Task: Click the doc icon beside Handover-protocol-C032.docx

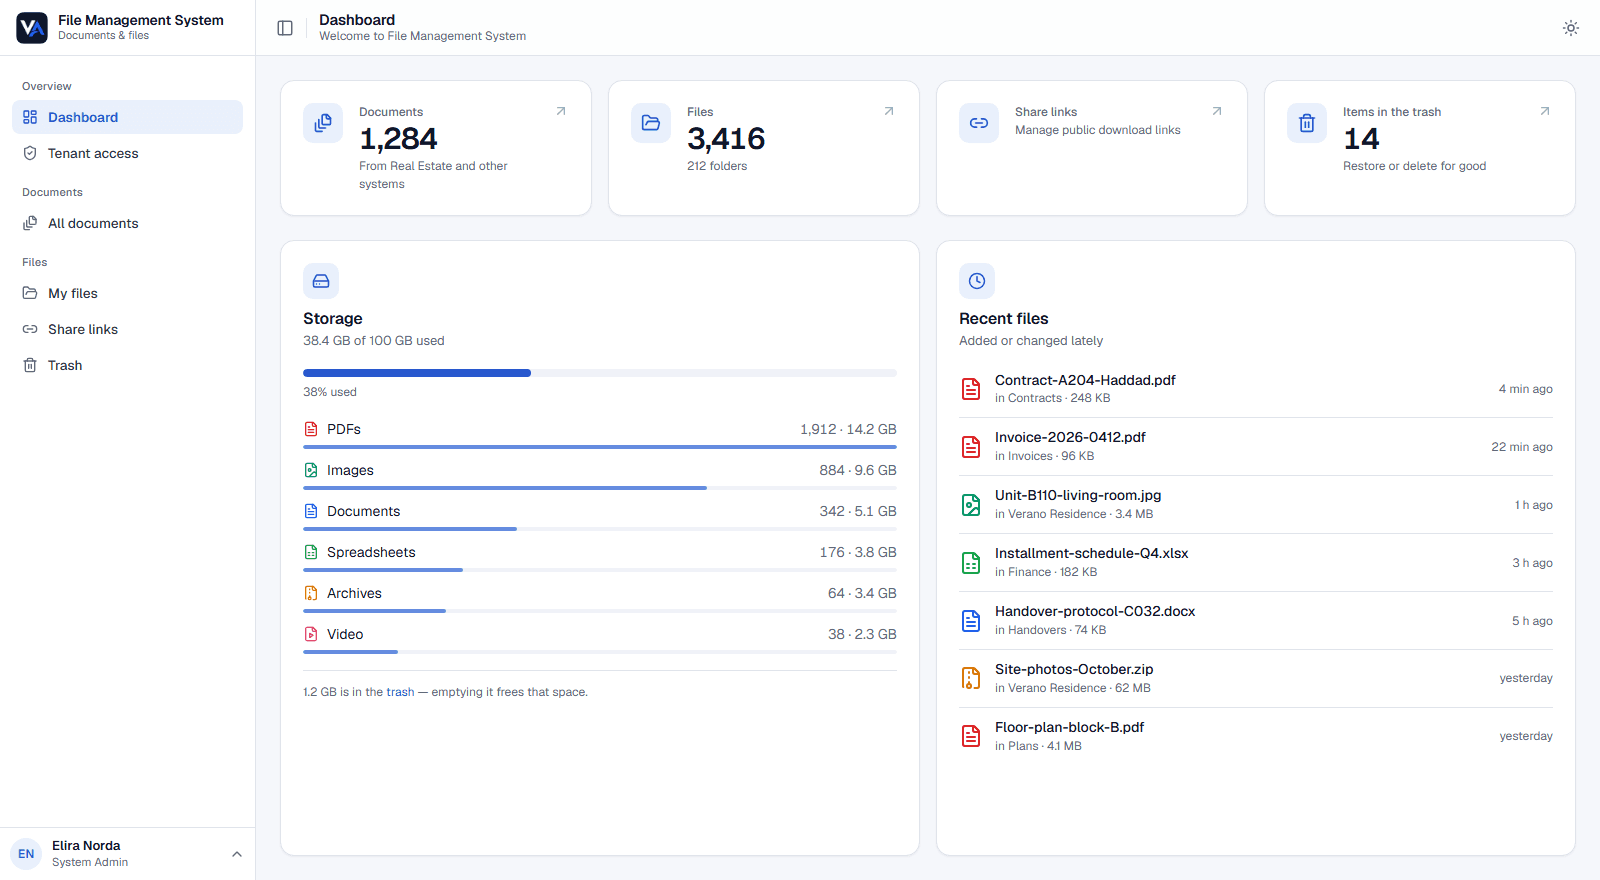Action: [971, 621]
